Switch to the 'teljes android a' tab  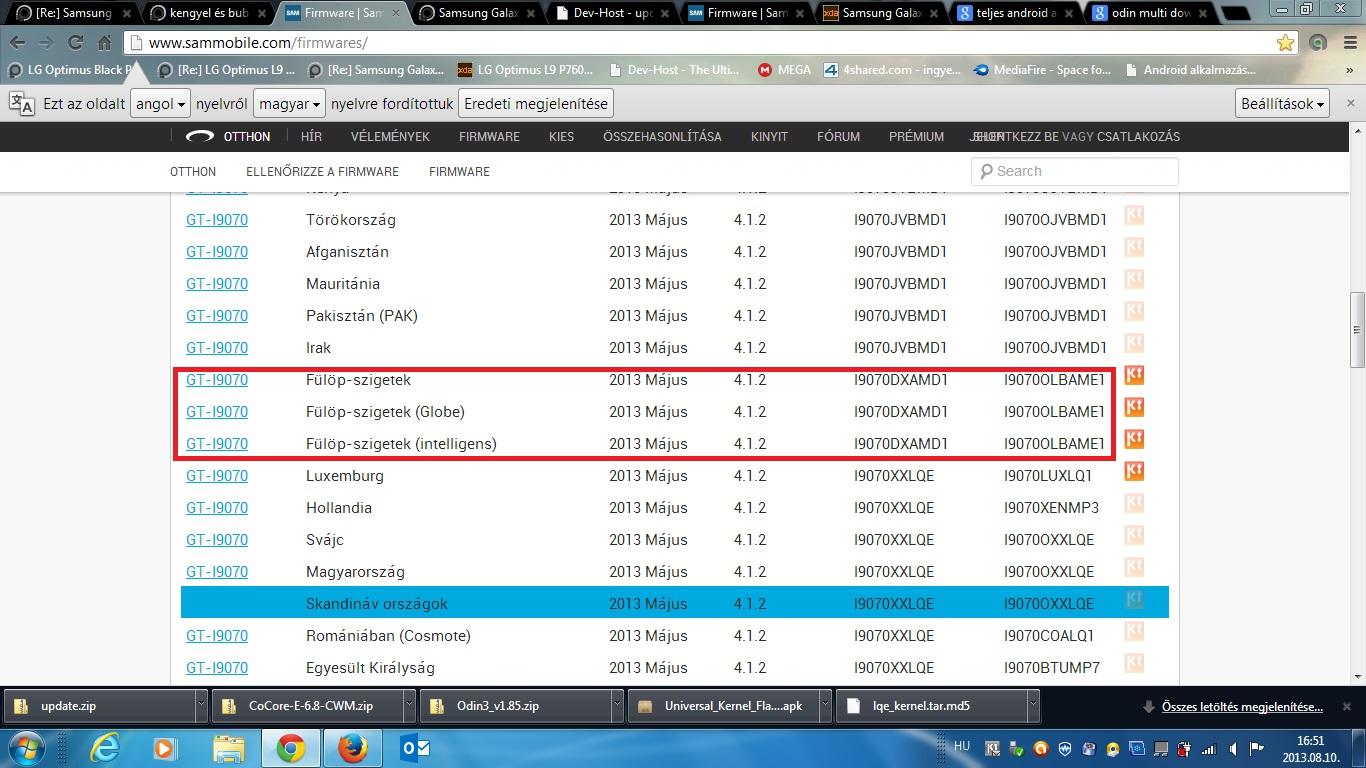click(x=1017, y=13)
